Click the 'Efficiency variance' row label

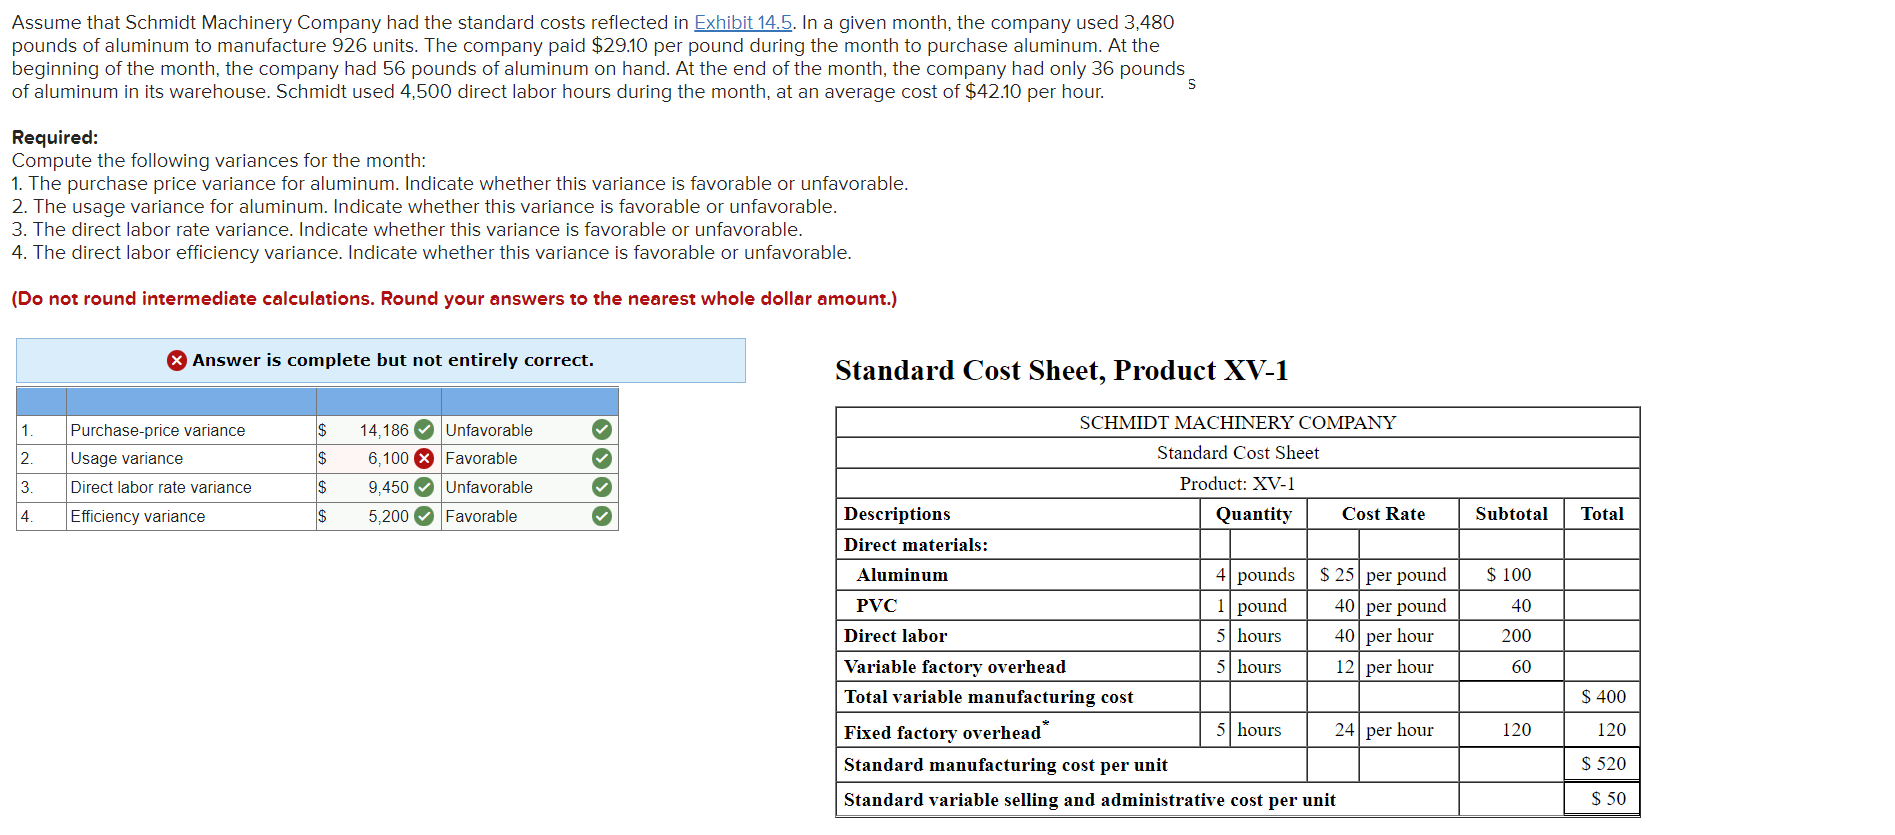(x=138, y=516)
